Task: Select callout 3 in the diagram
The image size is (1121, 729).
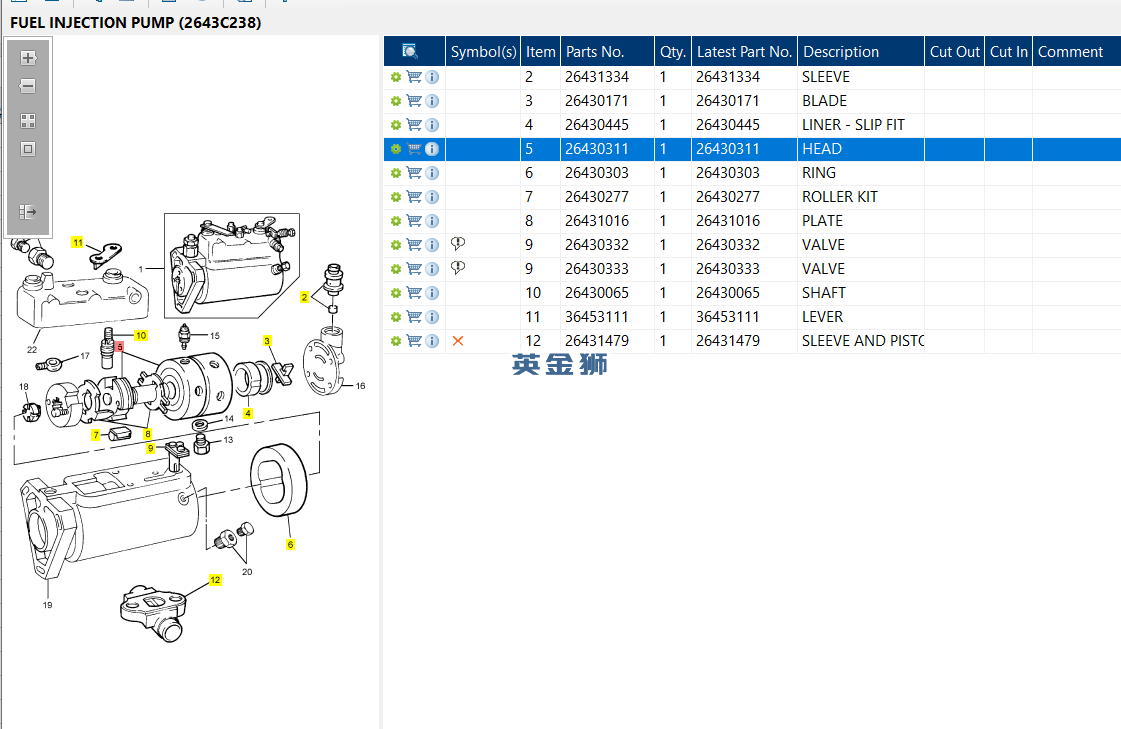Action: pos(267,341)
